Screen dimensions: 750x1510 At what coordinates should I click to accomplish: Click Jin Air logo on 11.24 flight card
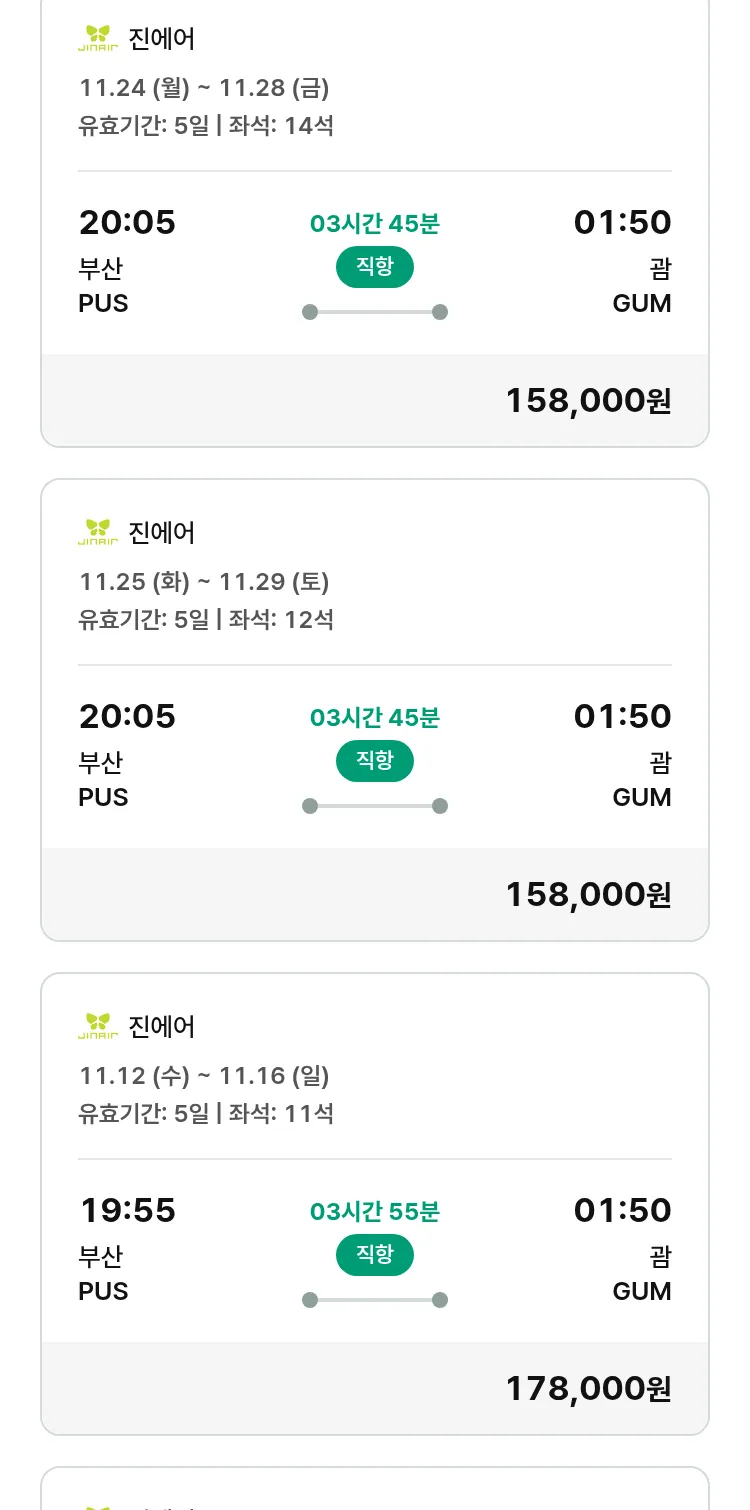[x=98, y=39]
